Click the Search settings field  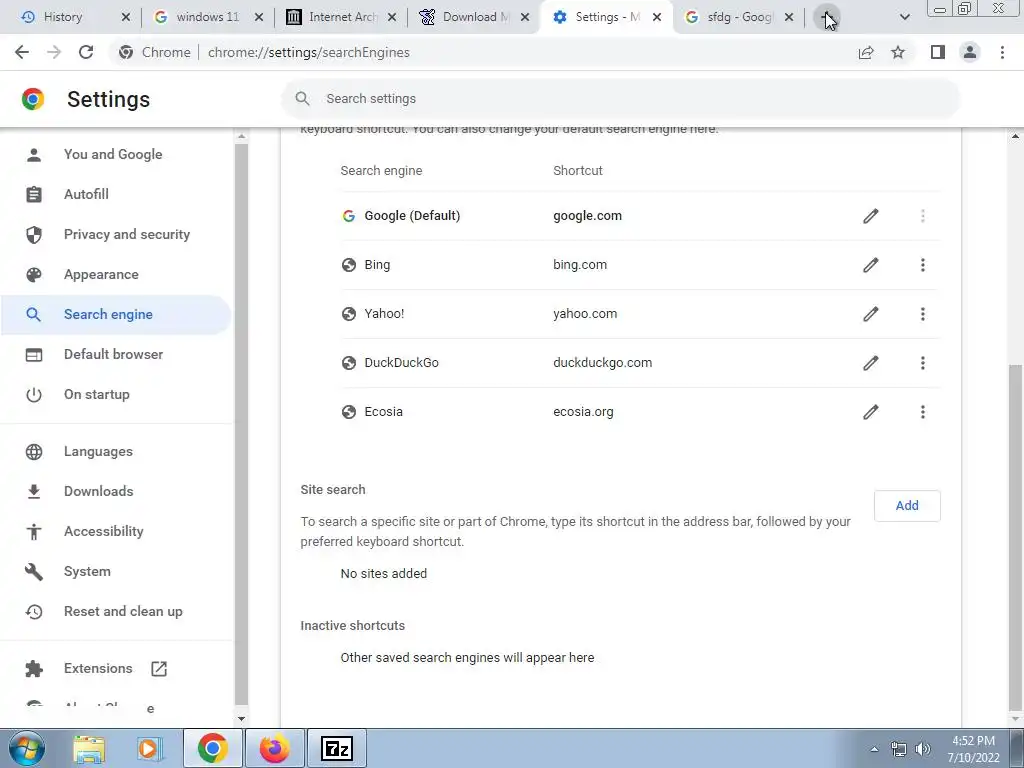[x=620, y=99]
